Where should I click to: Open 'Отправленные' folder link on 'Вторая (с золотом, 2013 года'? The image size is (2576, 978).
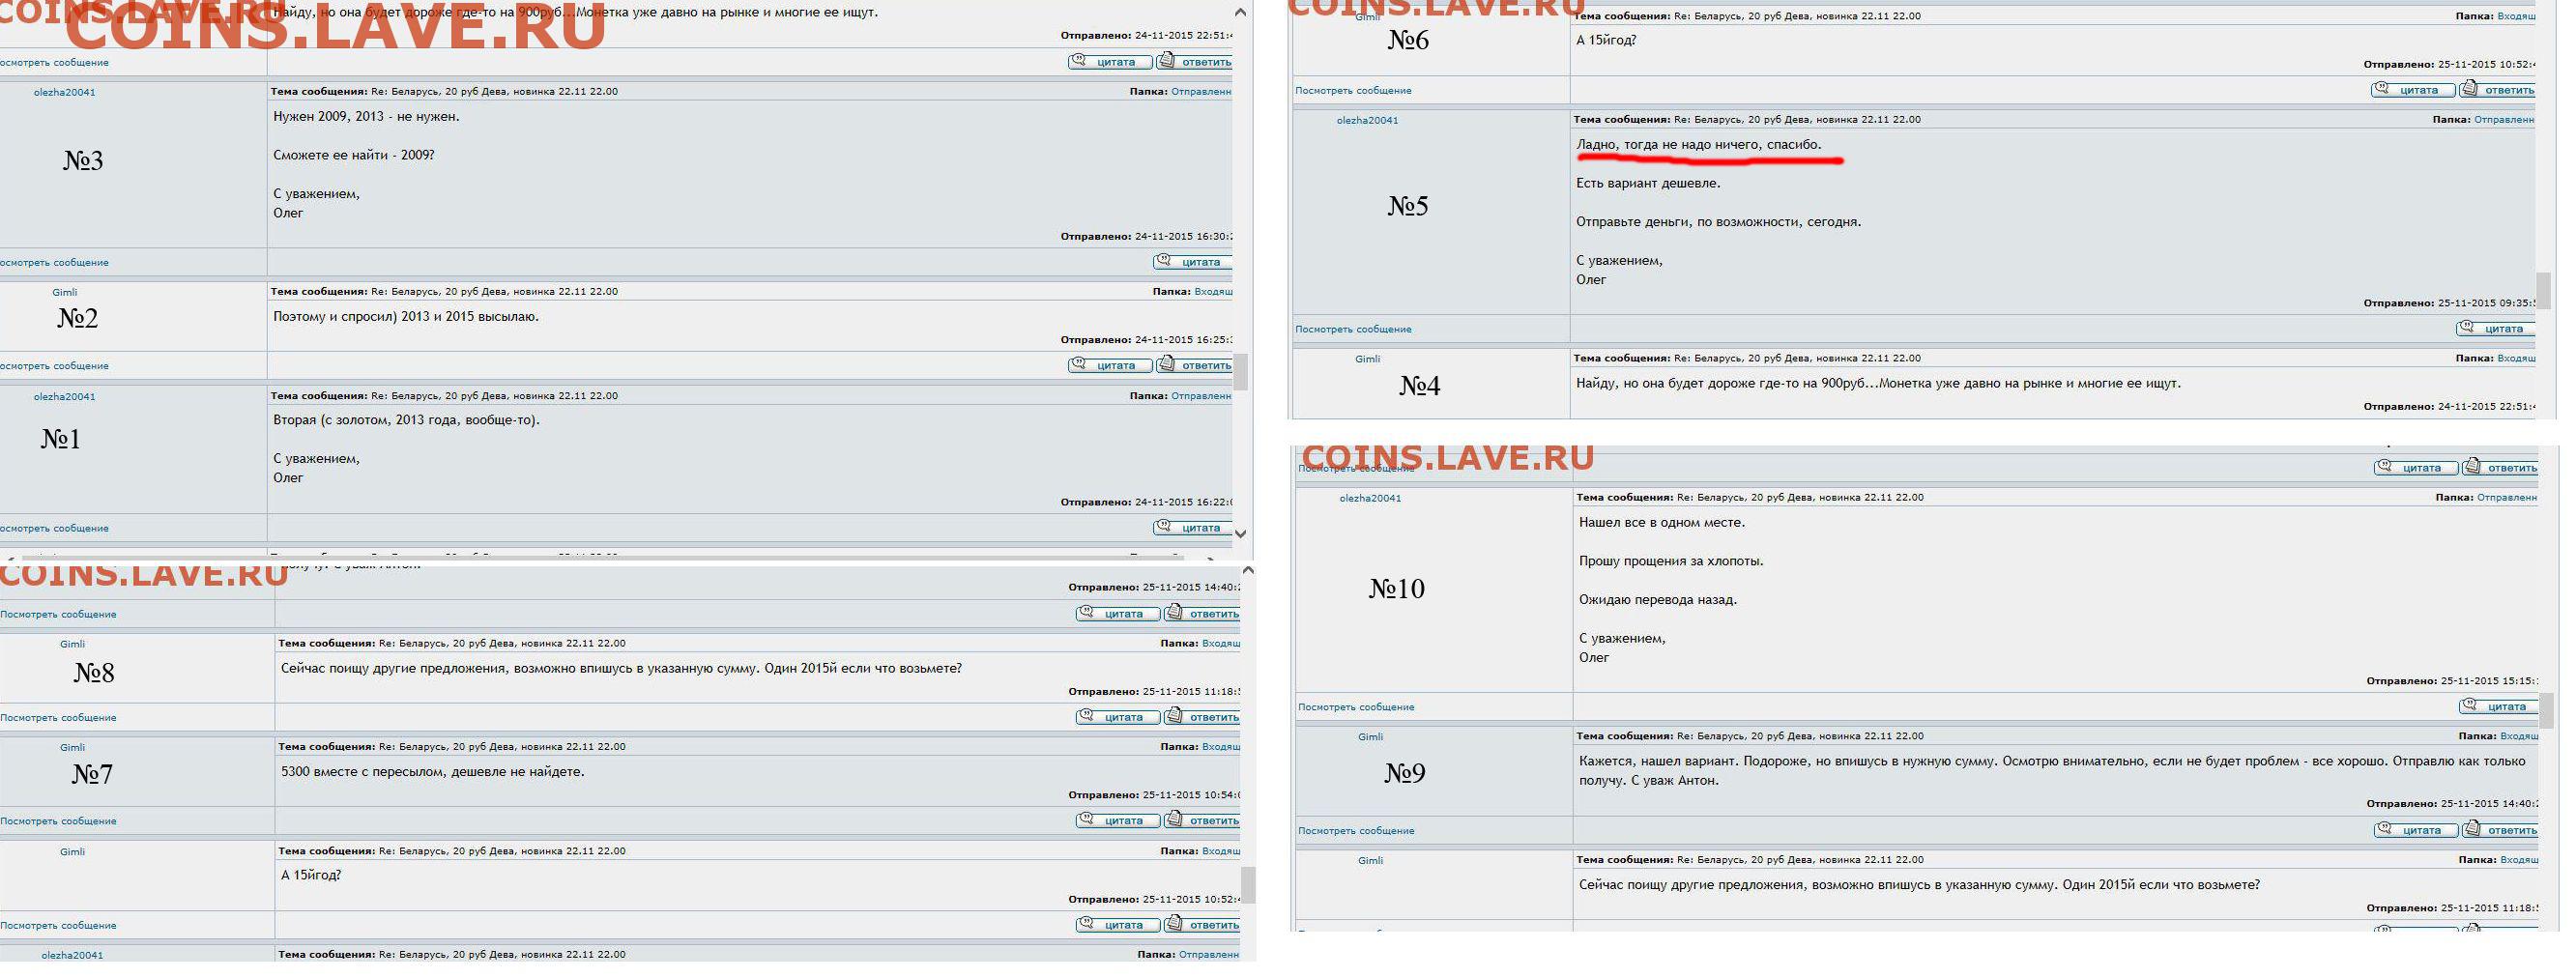[x=1202, y=397]
